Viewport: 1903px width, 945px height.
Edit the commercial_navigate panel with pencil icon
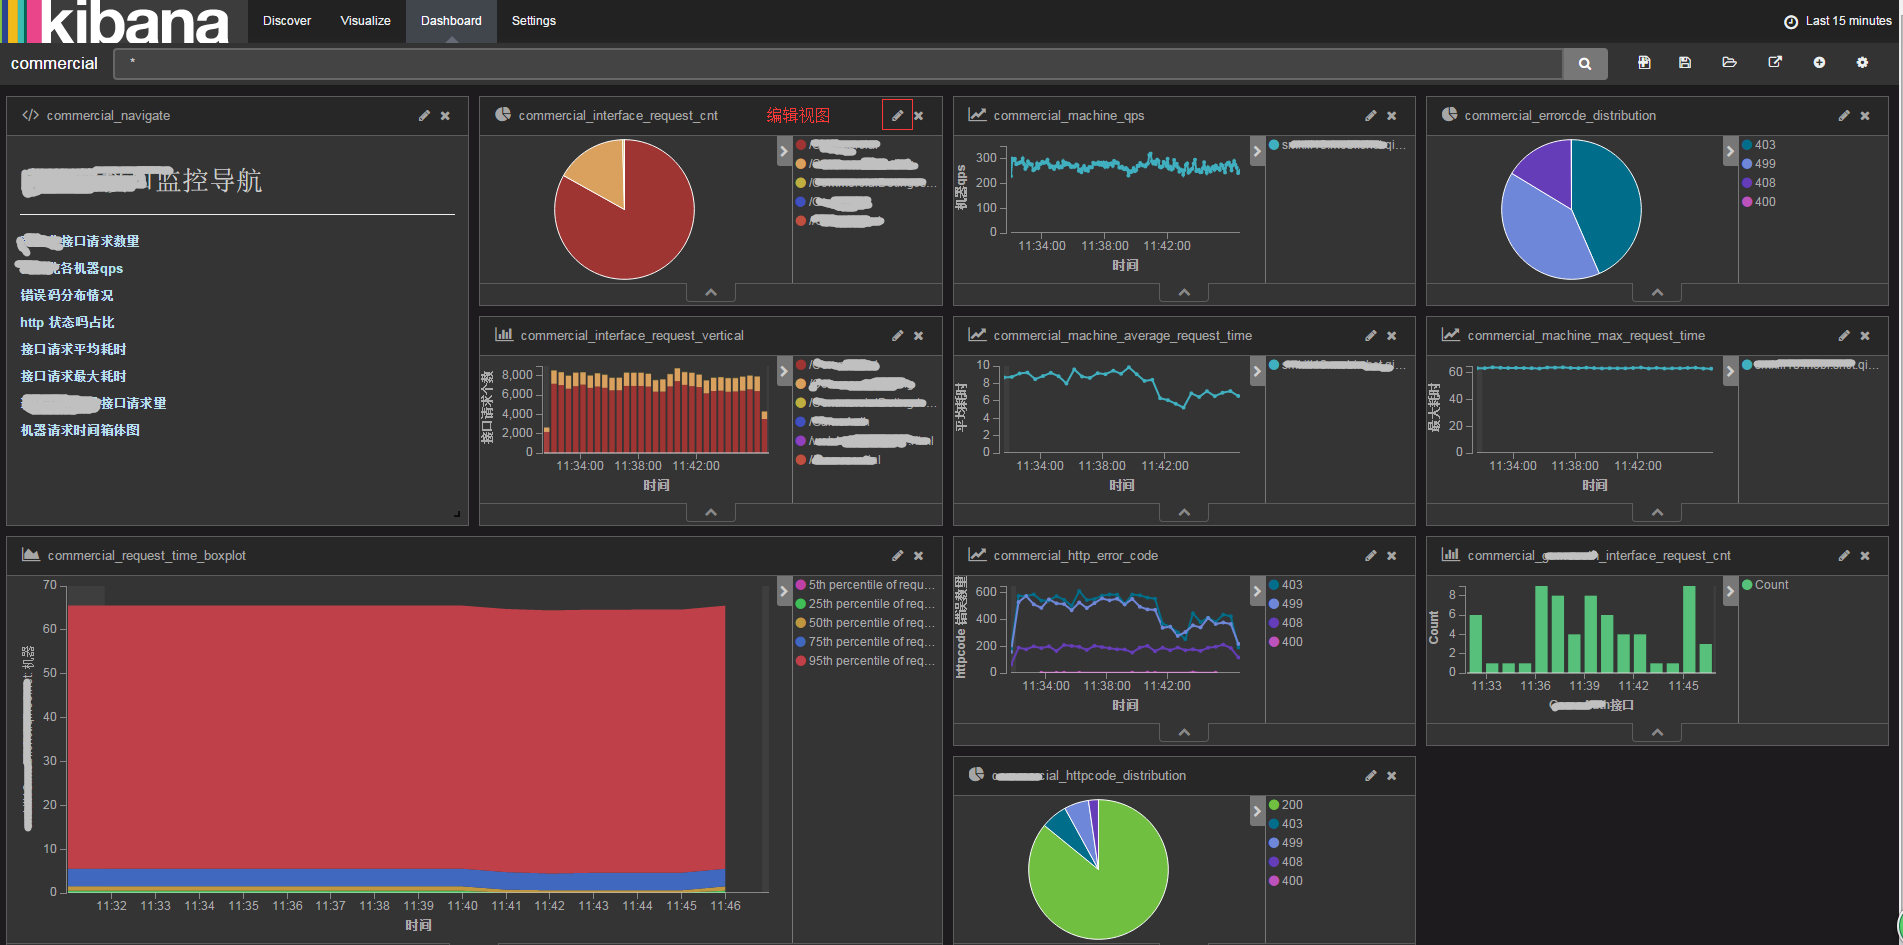tap(424, 116)
